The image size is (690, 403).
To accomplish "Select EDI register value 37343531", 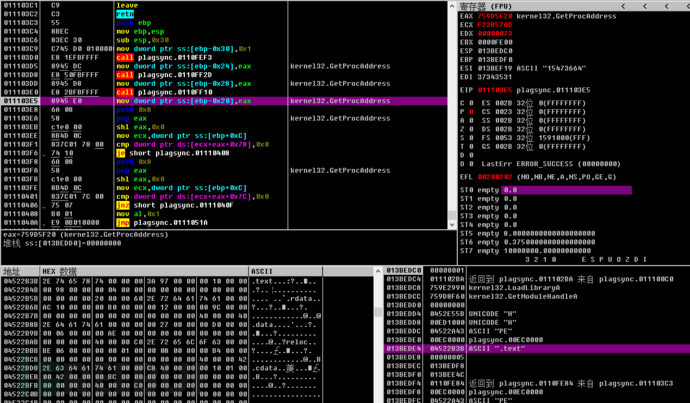I will coord(495,77).
